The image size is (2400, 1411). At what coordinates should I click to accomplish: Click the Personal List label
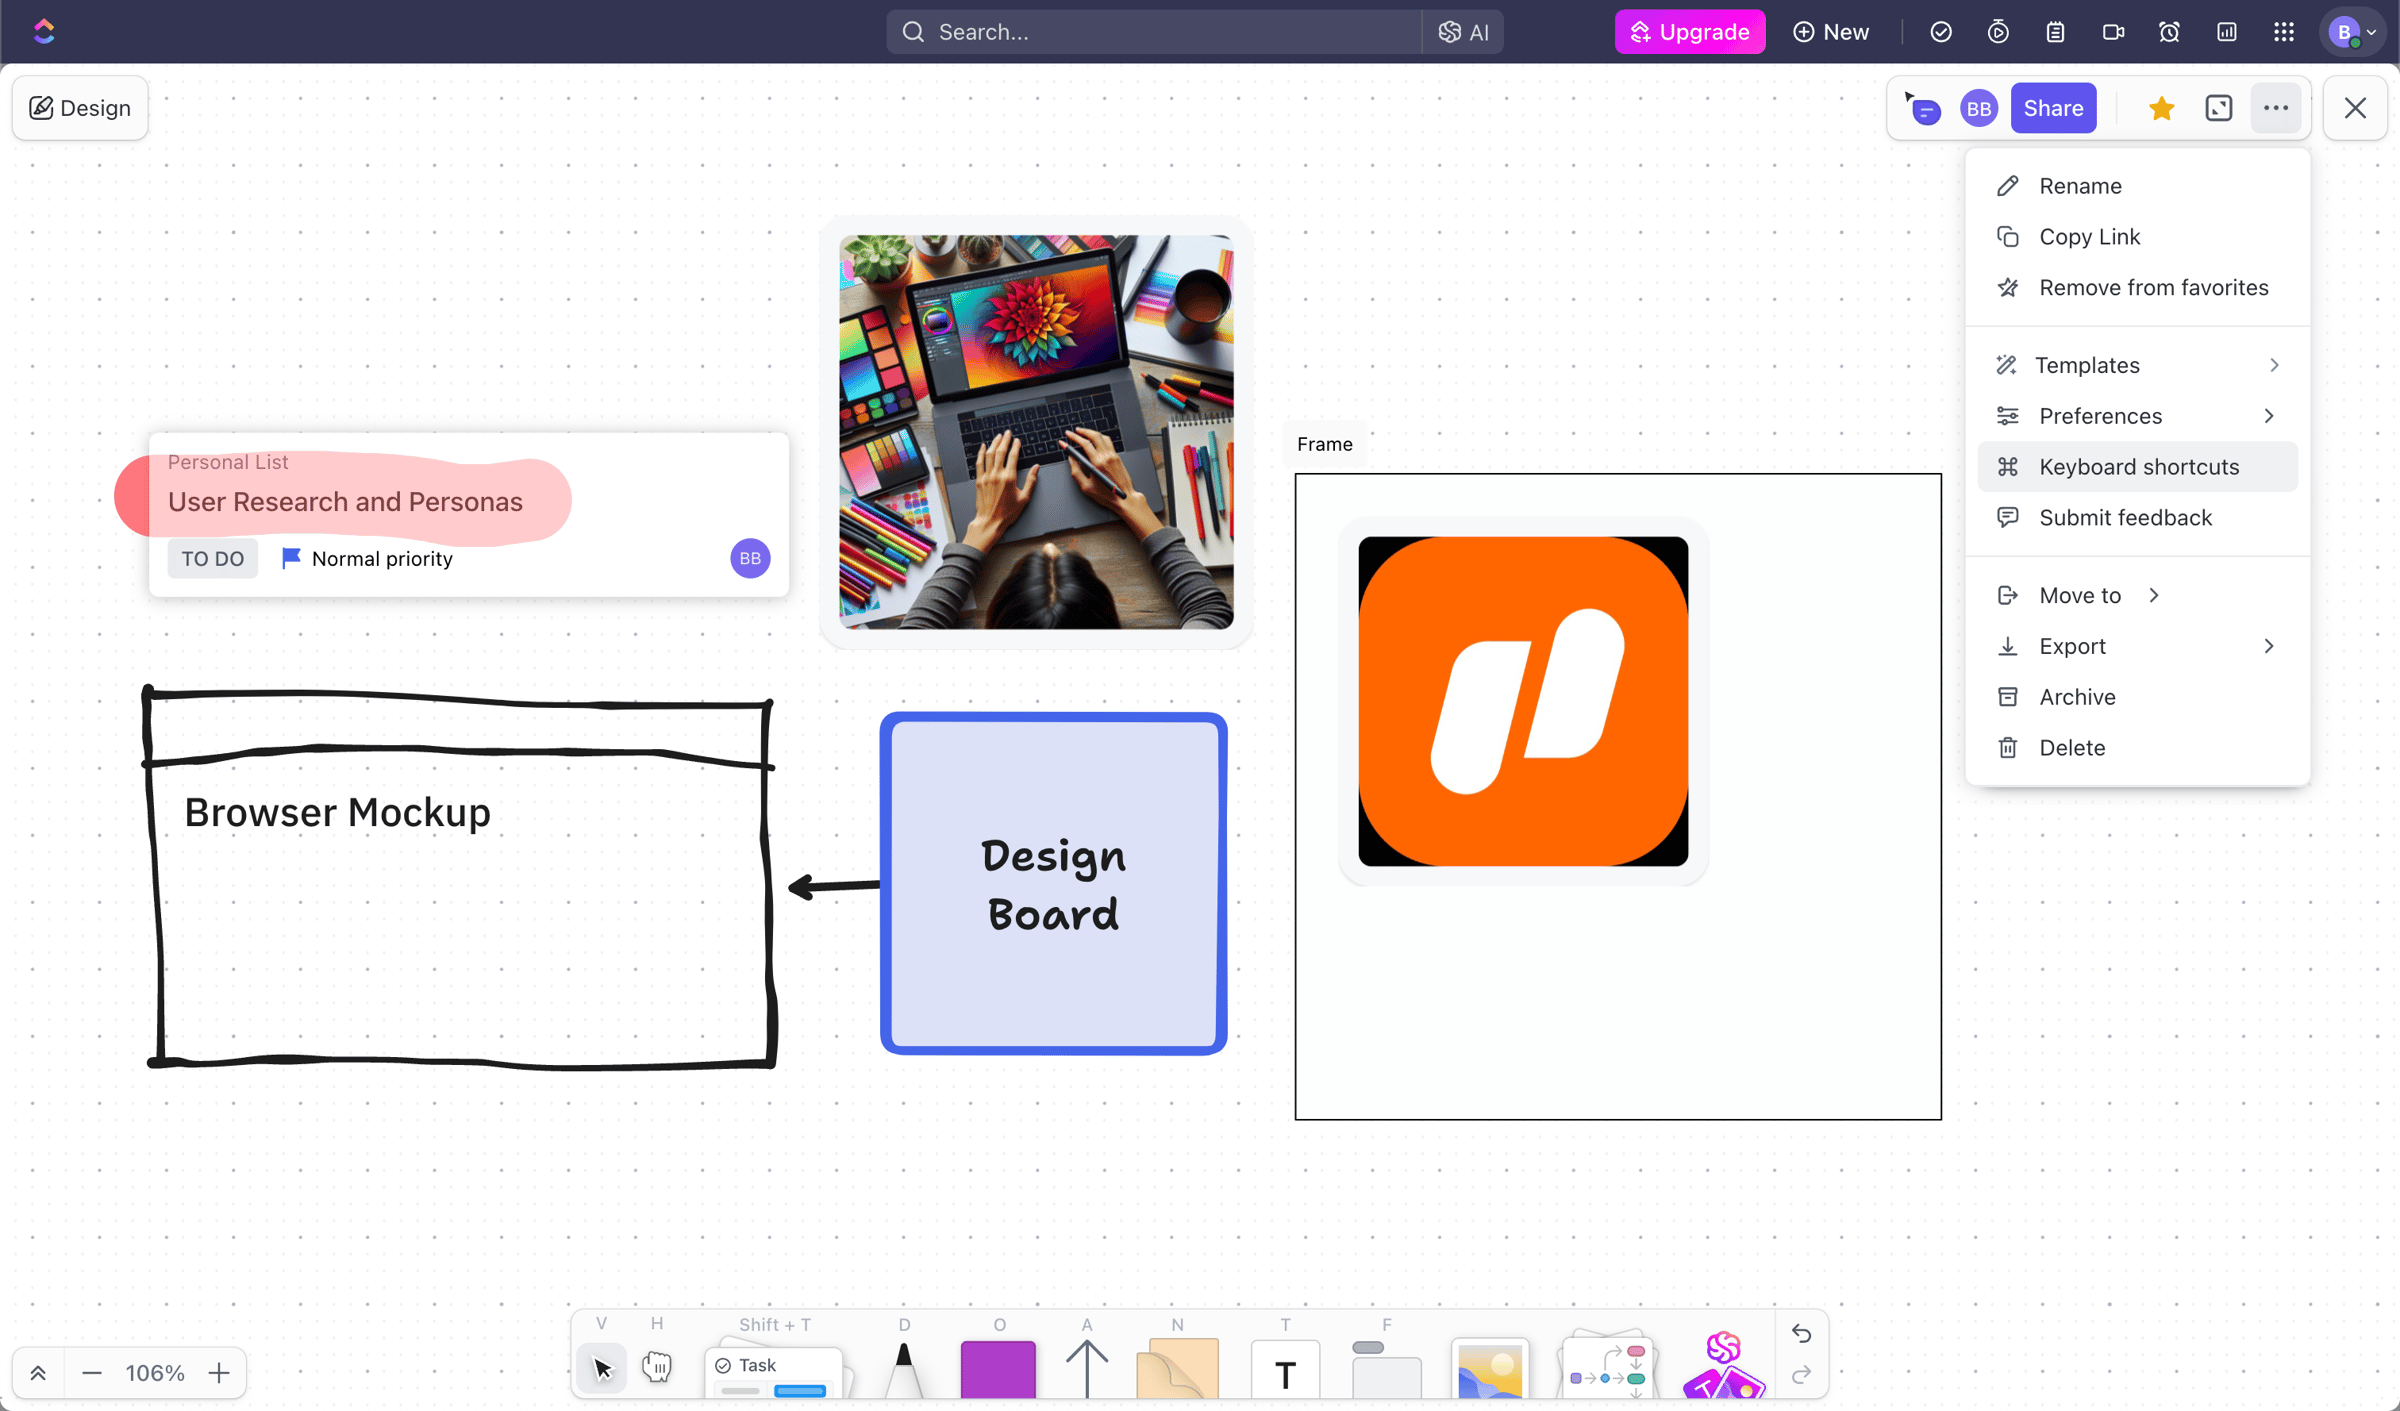228,462
